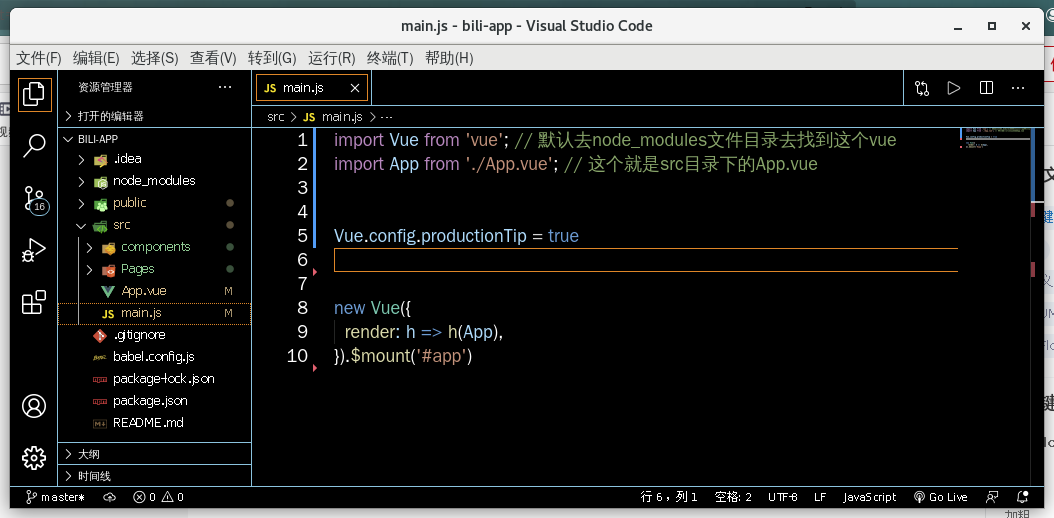The image size is (1054, 518).
Task: Open the Extensions view
Action: [x=34, y=302]
